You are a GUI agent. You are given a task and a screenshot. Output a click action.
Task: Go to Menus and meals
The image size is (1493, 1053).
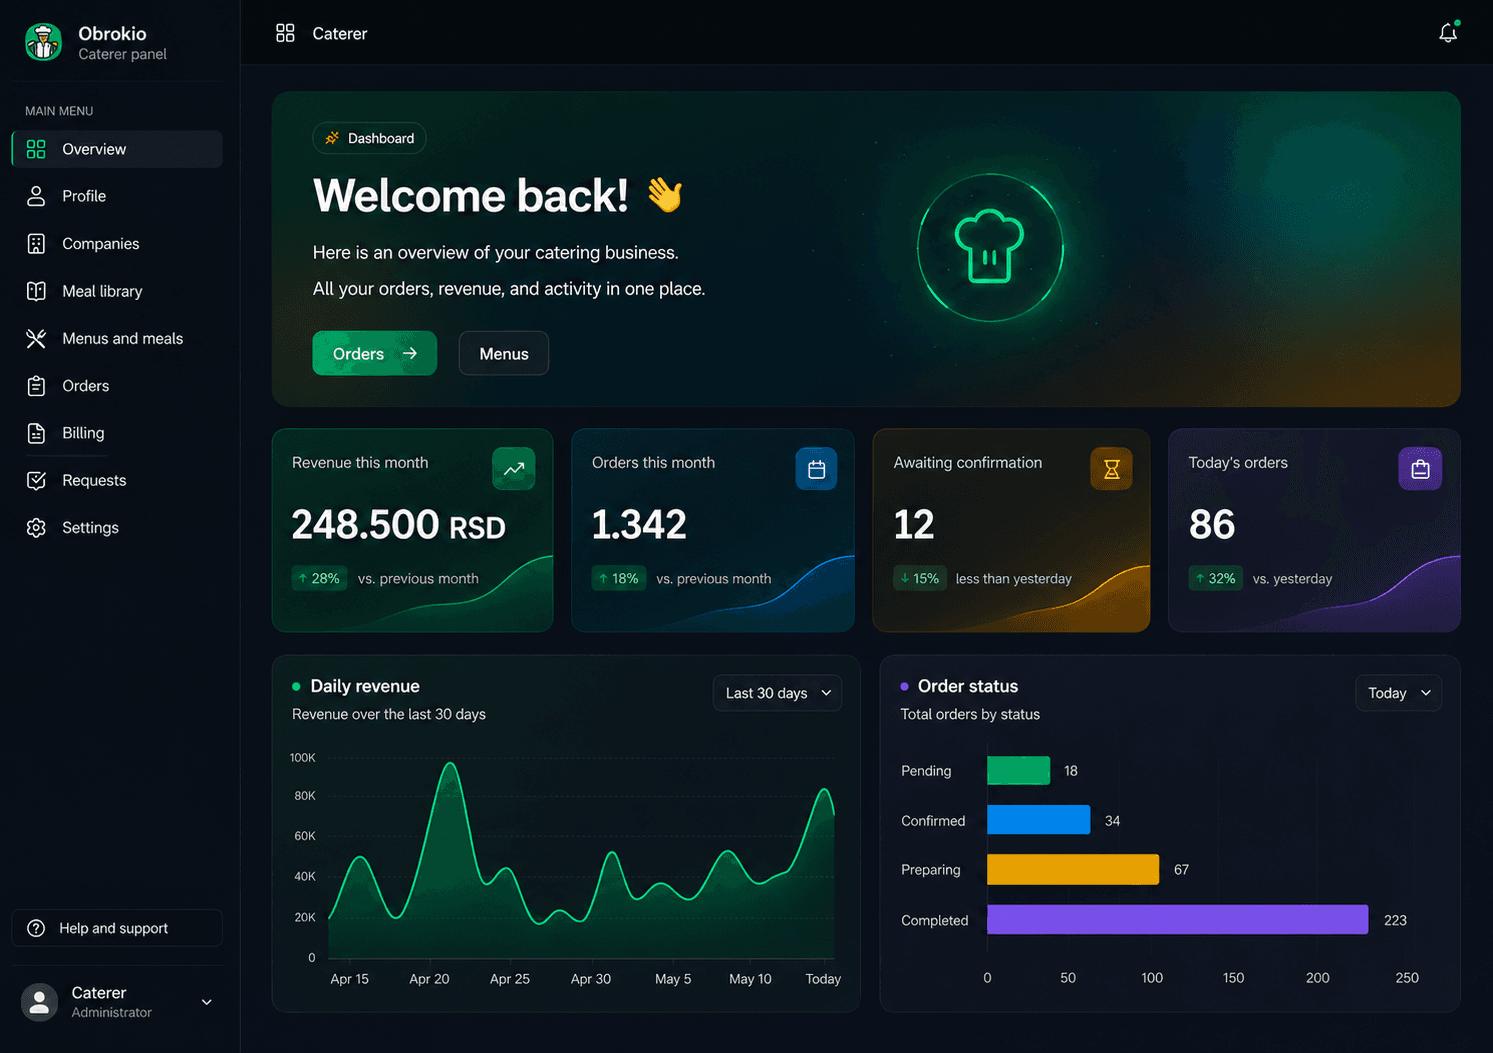117,339
